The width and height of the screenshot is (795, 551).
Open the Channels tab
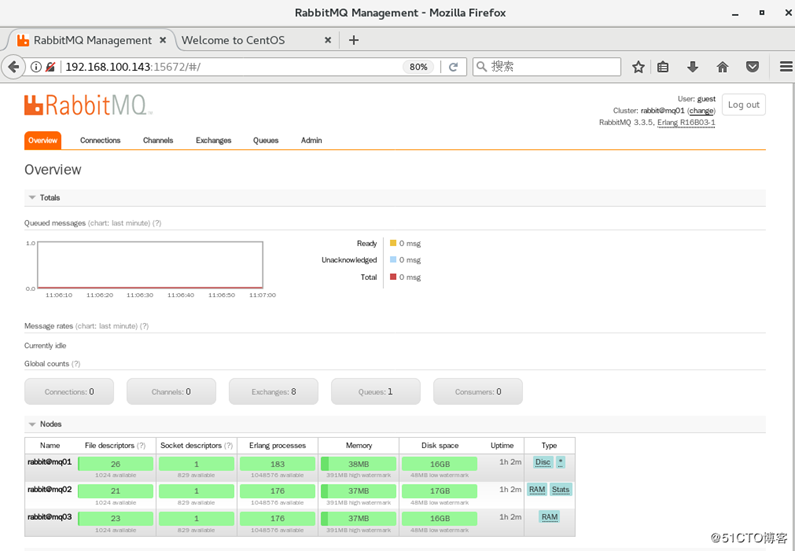pyautogui.click(x=158, y=140)
